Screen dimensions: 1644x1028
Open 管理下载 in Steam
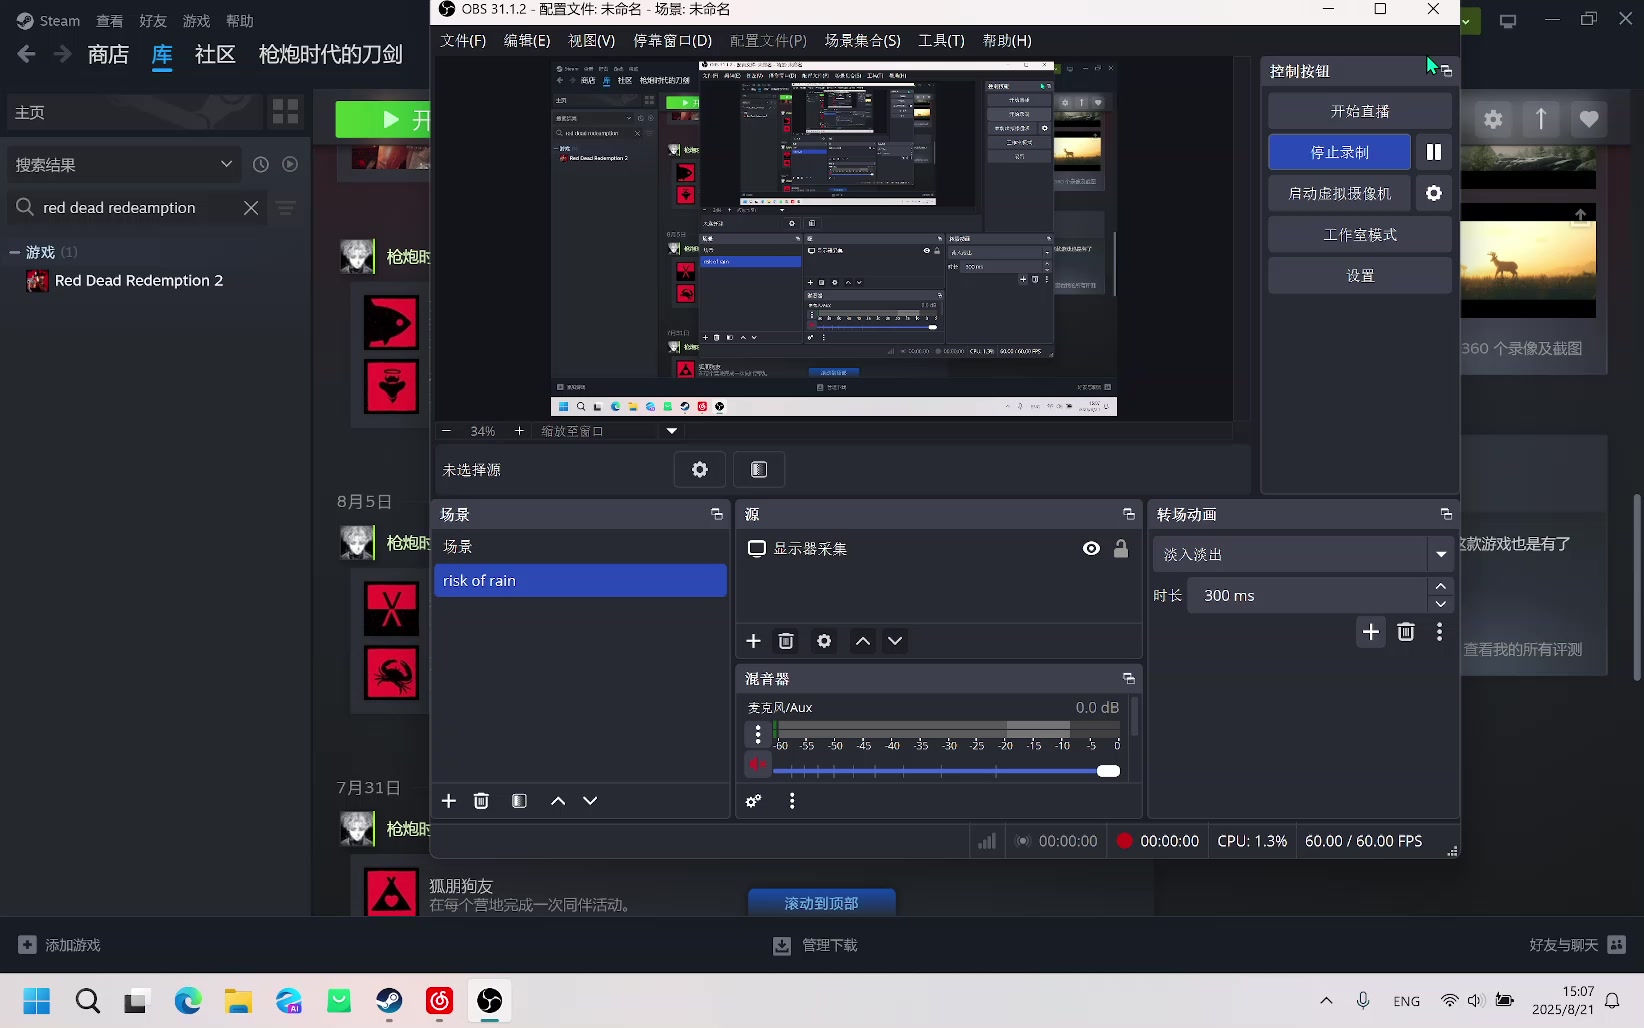point(815,945)
